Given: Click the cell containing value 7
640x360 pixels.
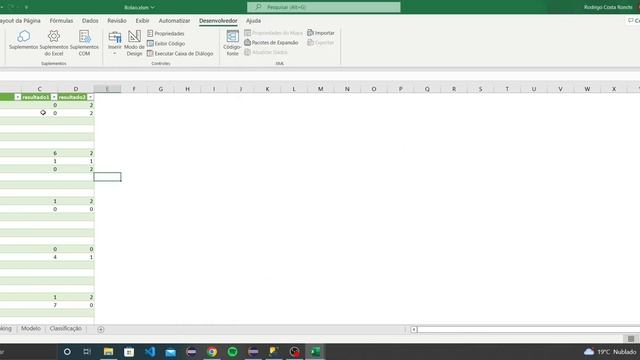Looking at the screenshot, I should click(x=40, y=305).
